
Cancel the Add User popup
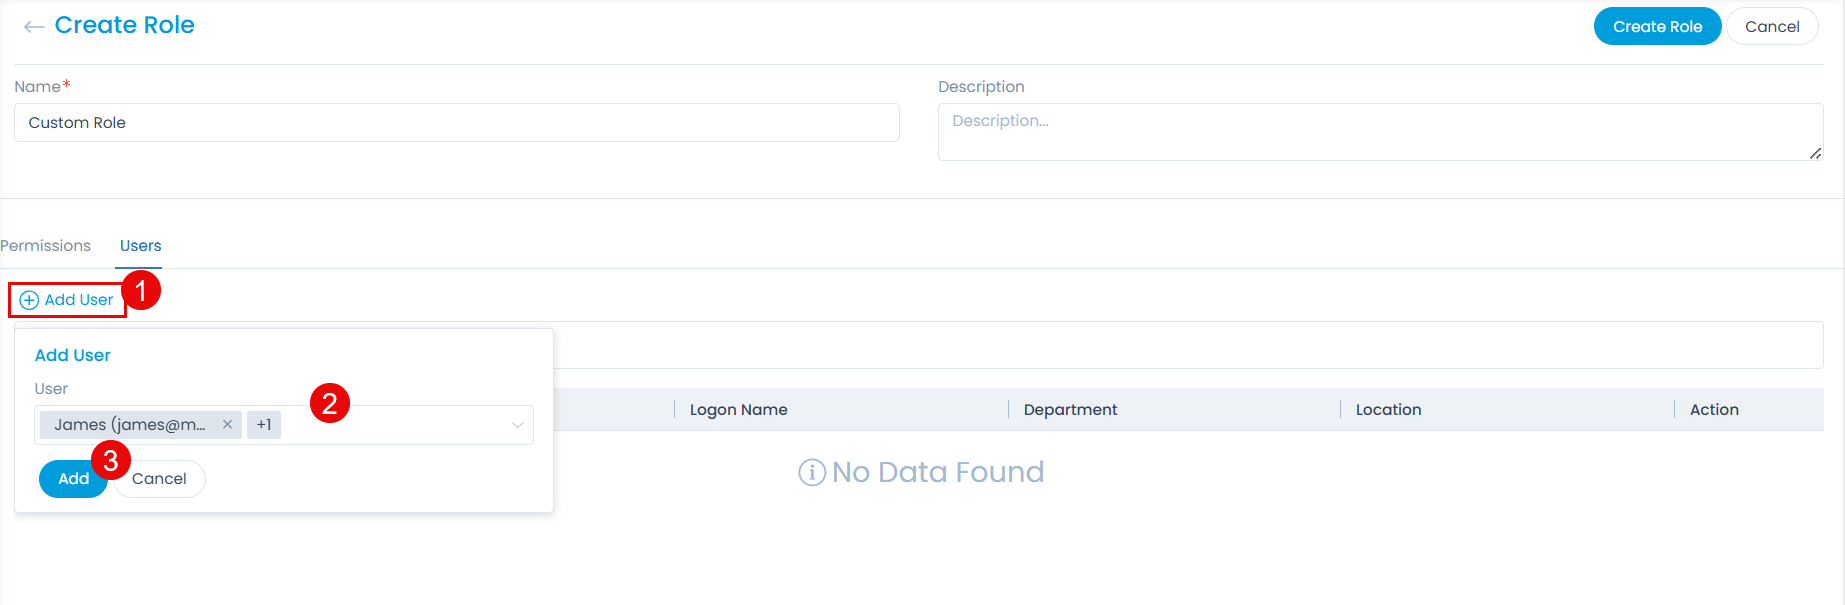[159, 479]
